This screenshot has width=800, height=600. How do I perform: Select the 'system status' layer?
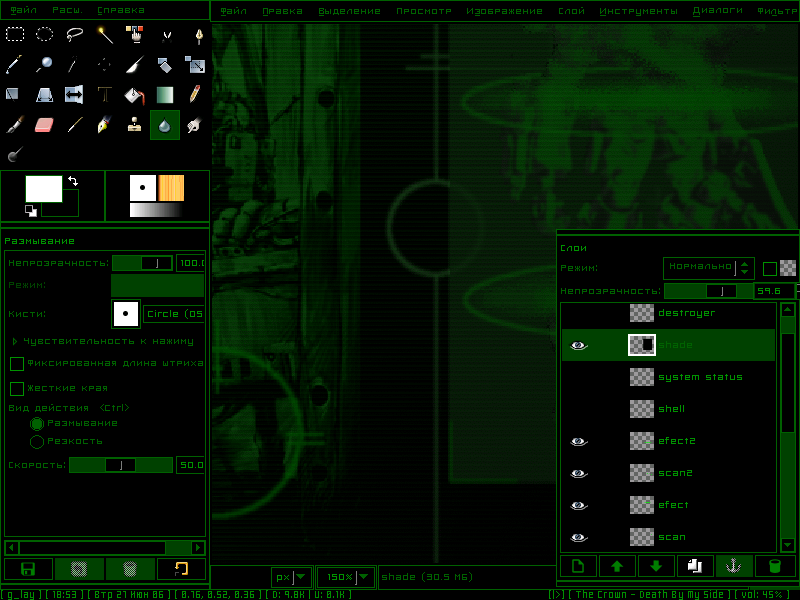point(700,377)
